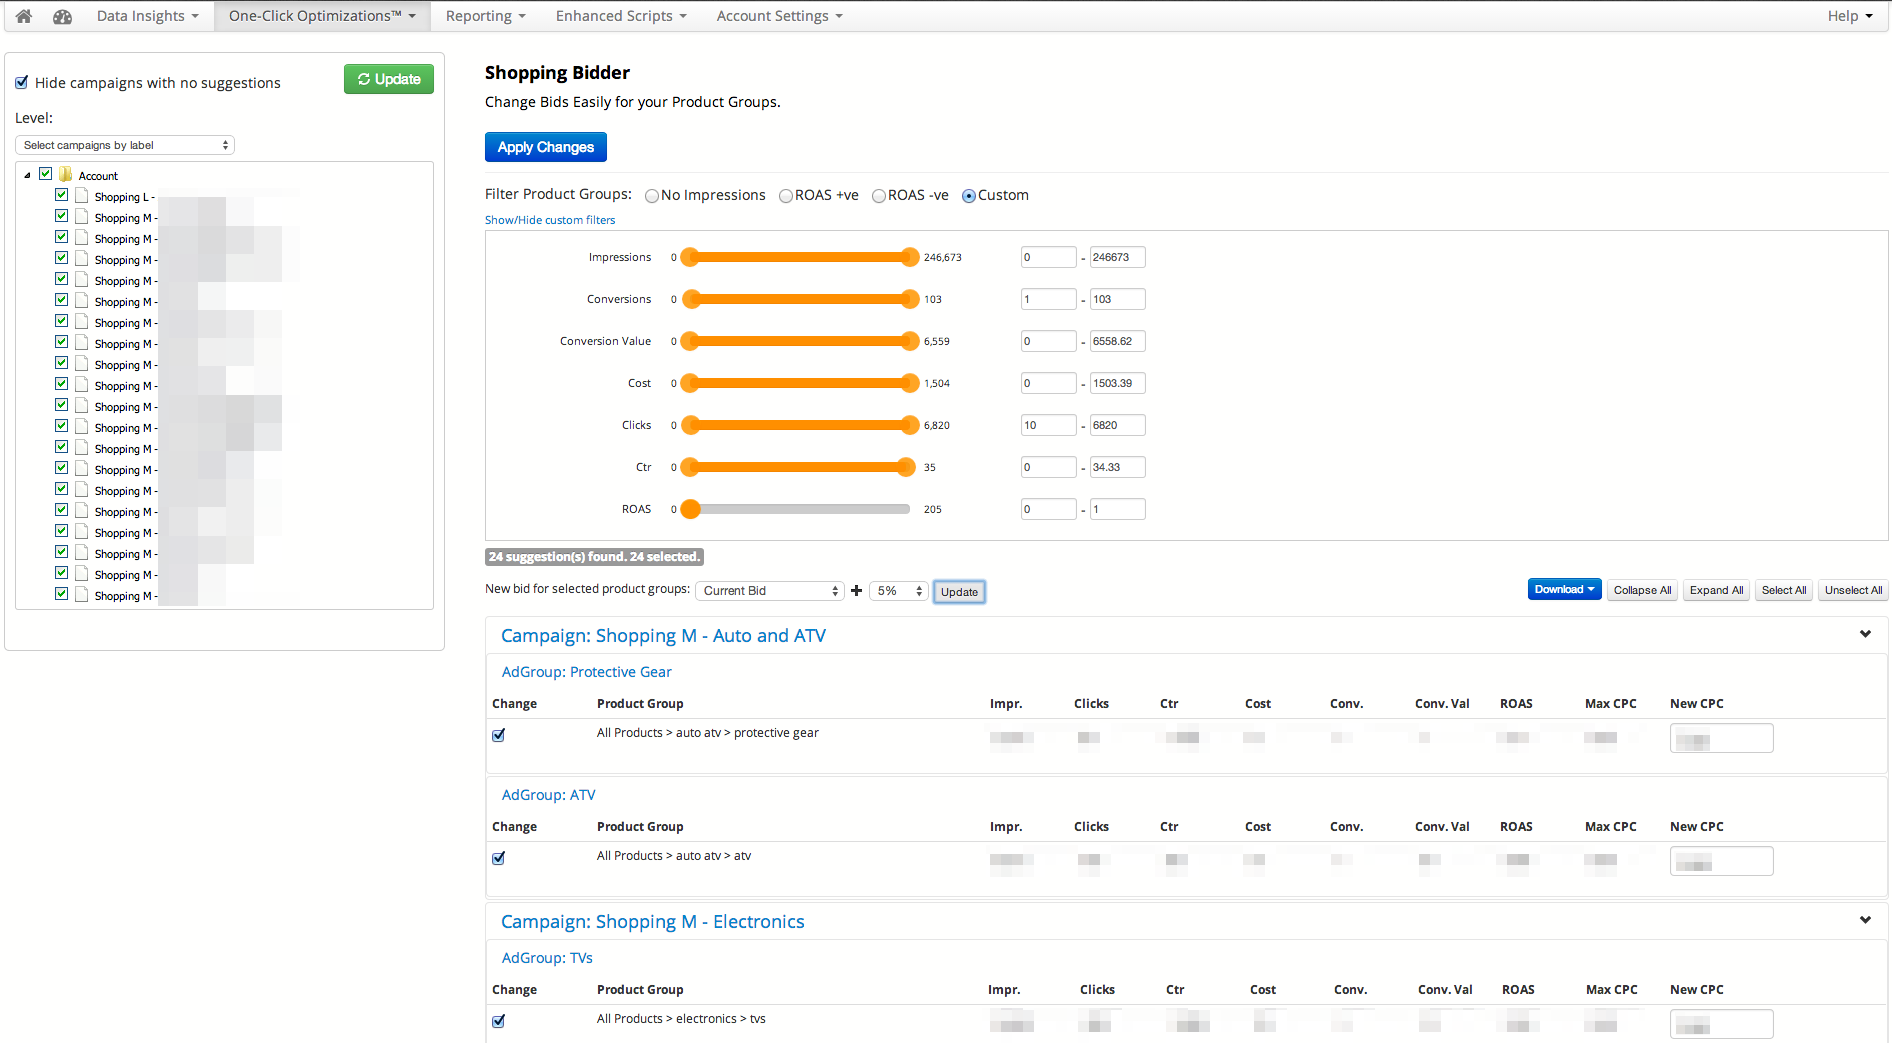Open Campaign: Shopping M - Auto and ATV link
The width and height of the screenshot is (1892, 1043).
click(663, 636)
